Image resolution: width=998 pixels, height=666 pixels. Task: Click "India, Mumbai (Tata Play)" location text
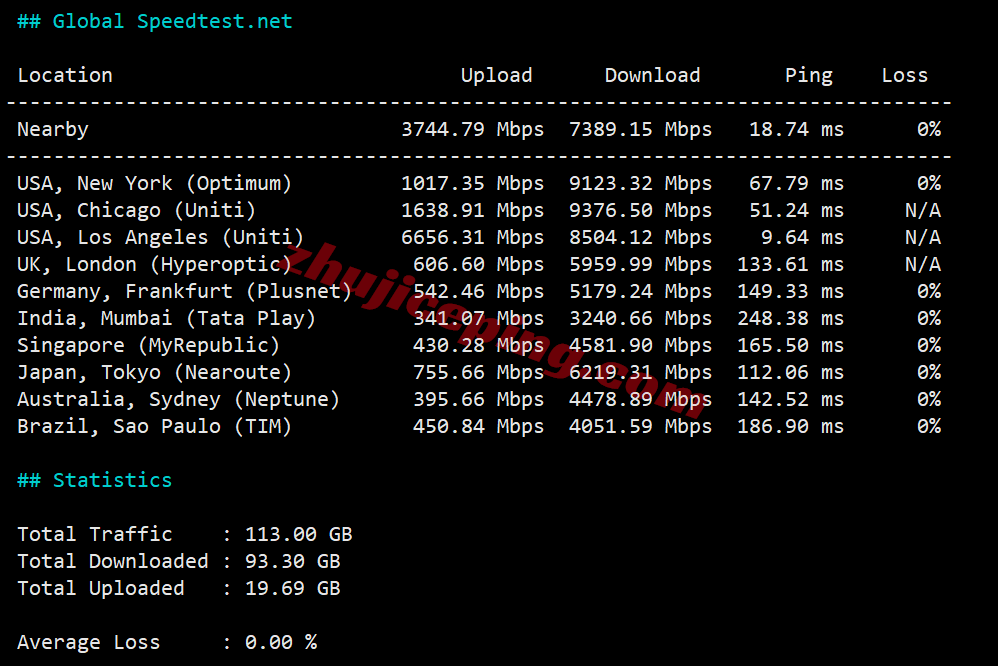coord(167,318)
